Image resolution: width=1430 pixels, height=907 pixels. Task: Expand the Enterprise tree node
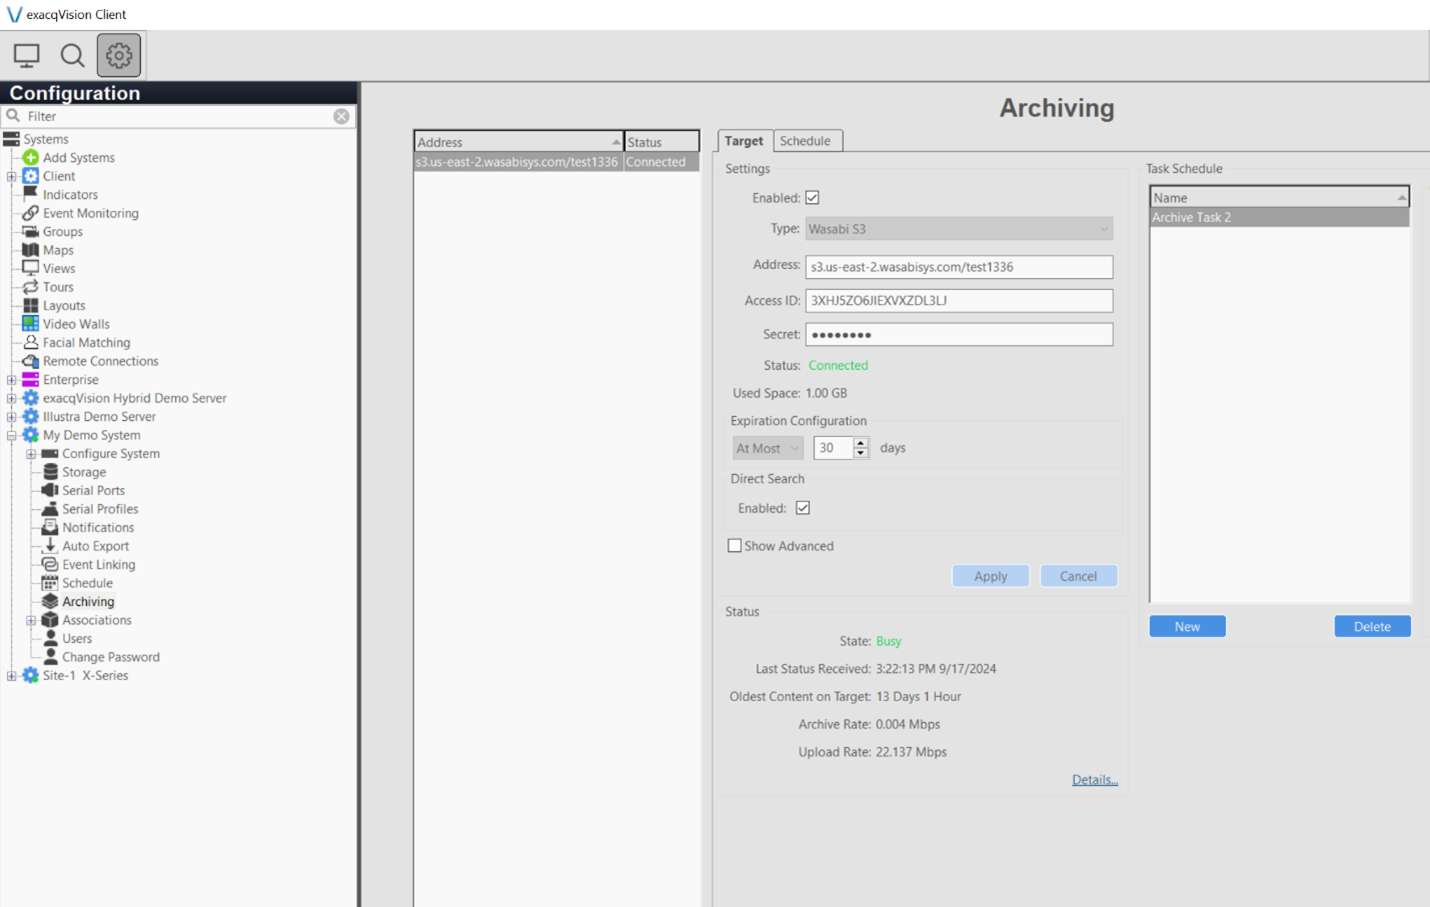(x=12, y=380)
